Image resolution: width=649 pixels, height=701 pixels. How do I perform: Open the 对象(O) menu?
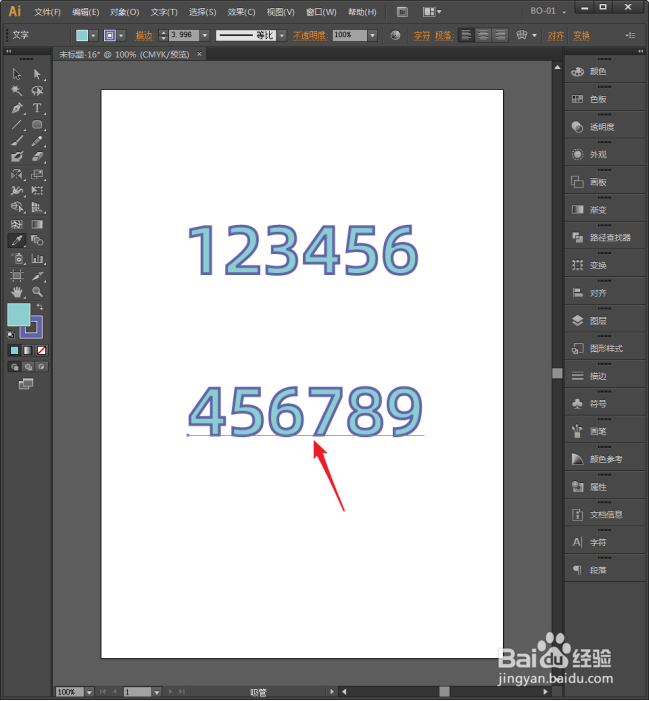coord(125,12)
